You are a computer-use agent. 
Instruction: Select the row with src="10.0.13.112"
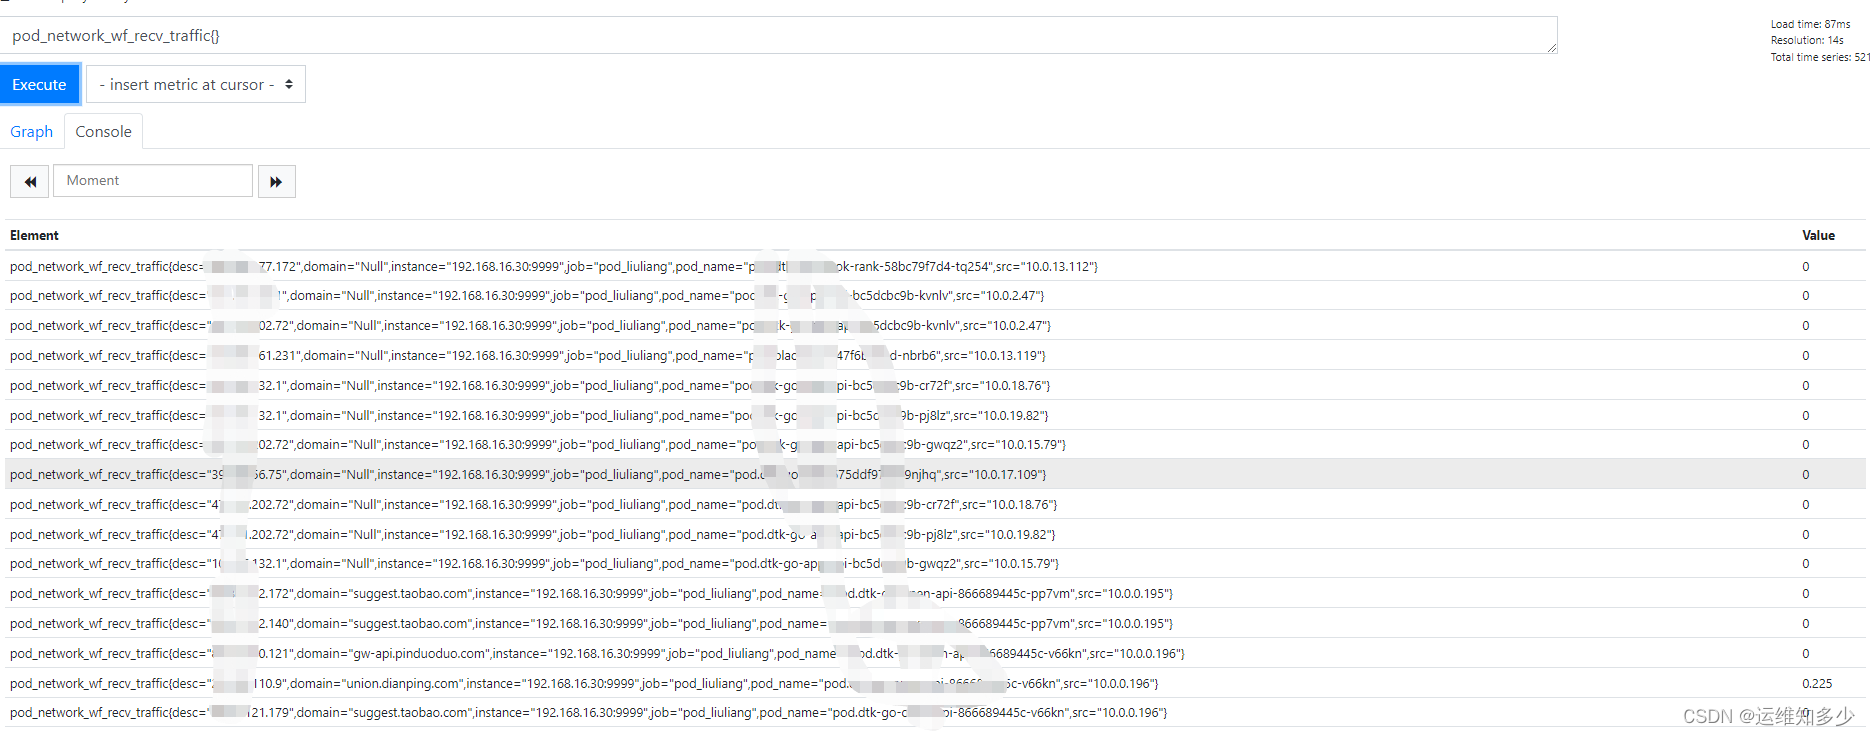coord(935,266)
